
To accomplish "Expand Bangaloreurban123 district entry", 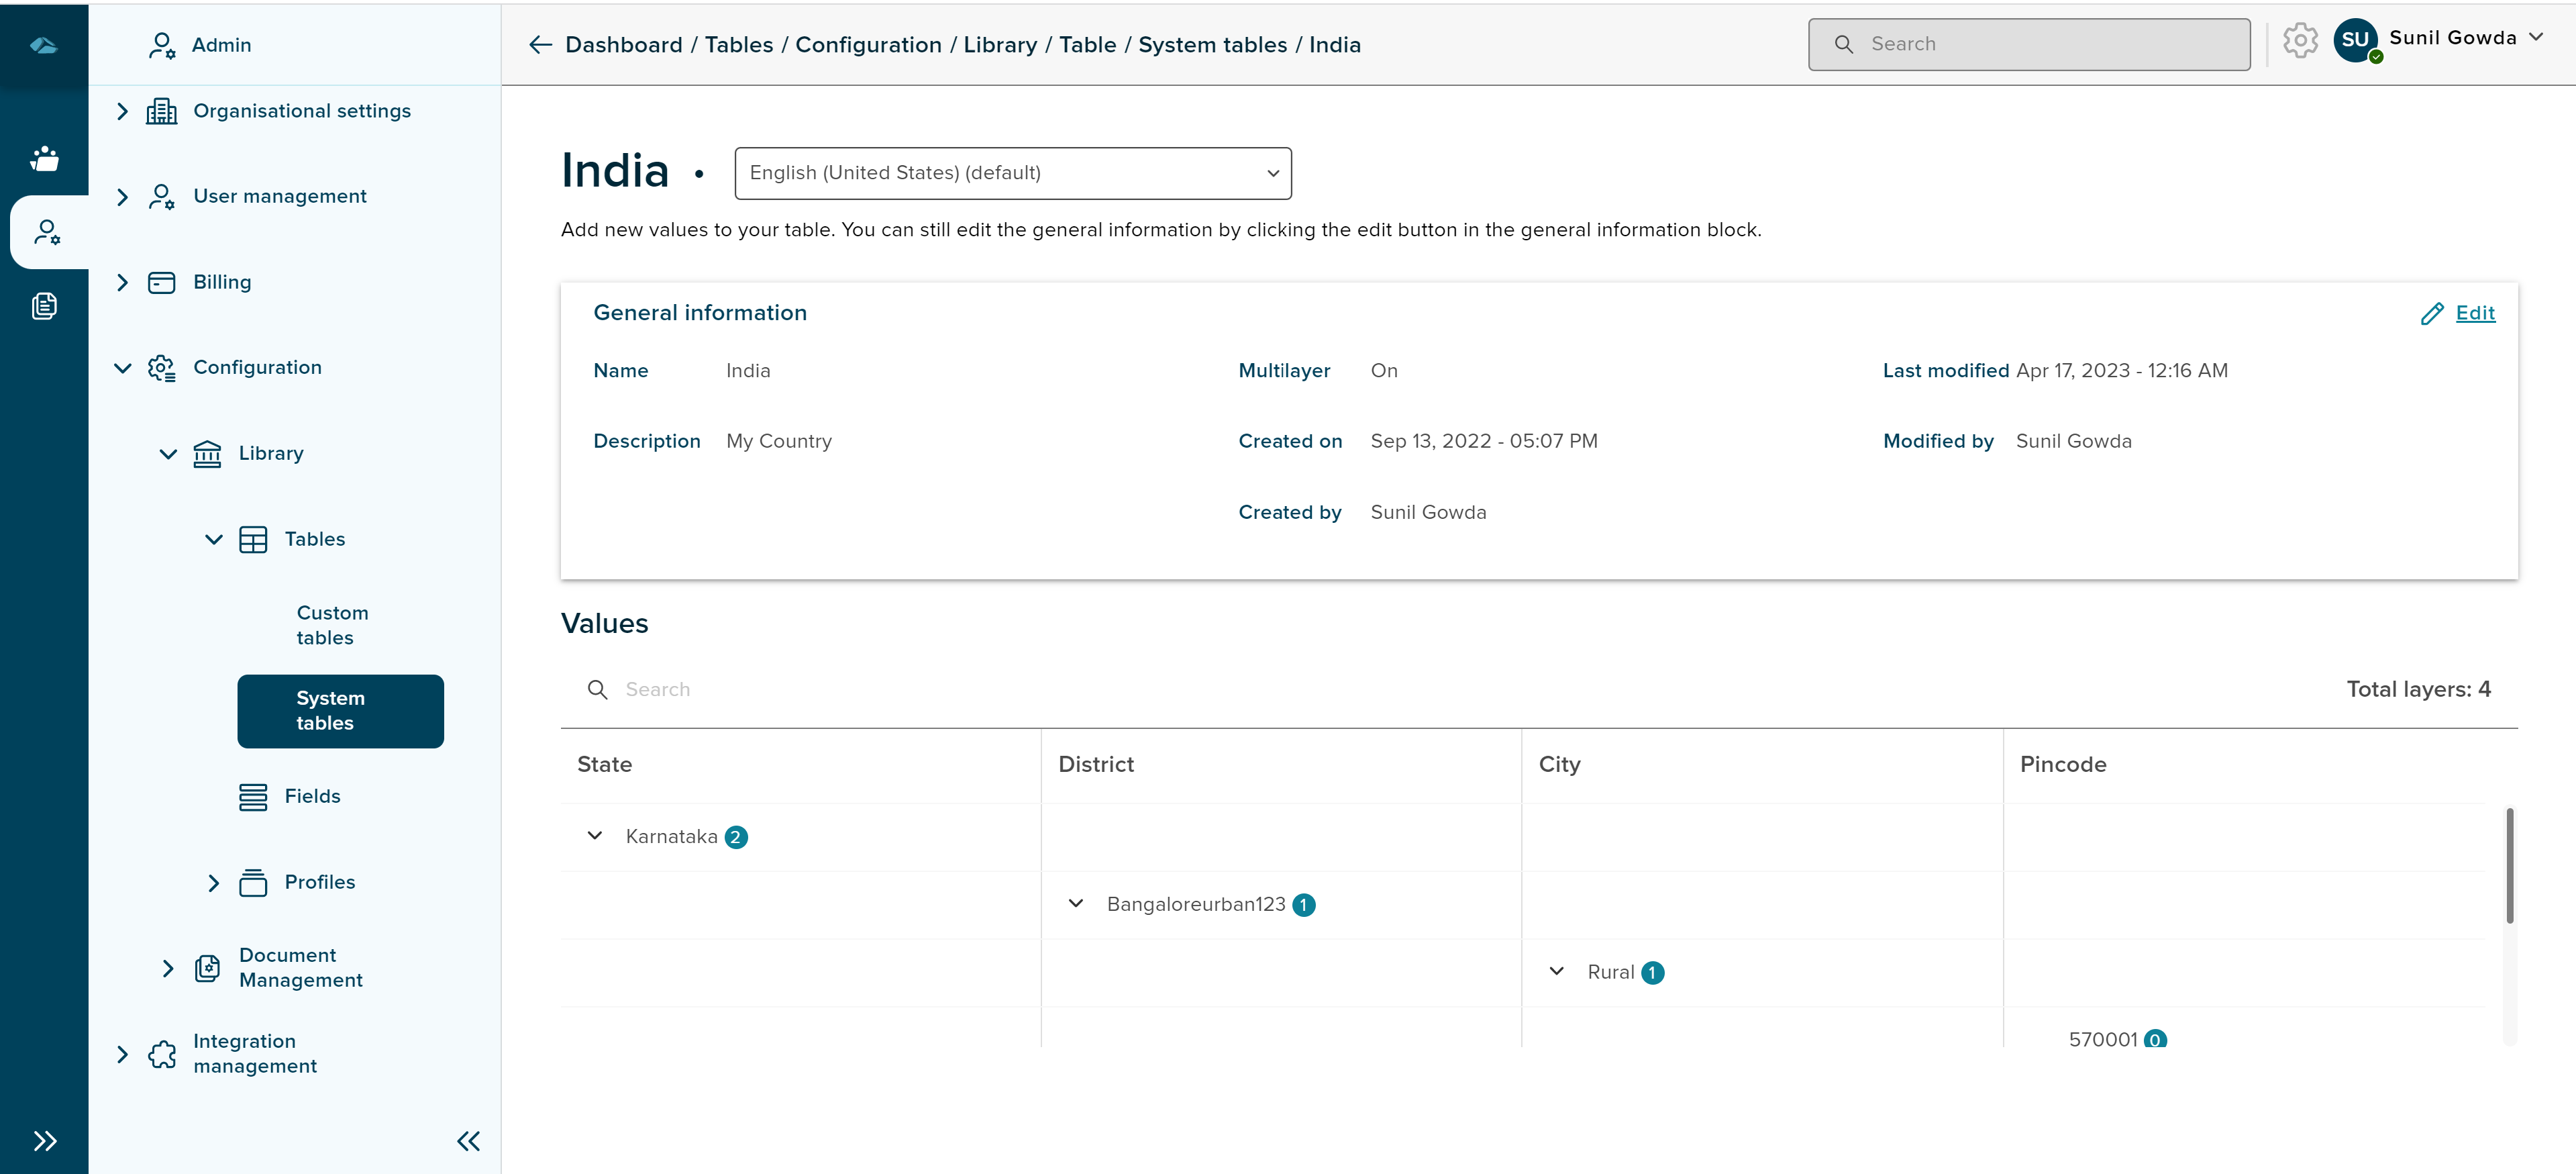I will click(x=1076, y=903).
